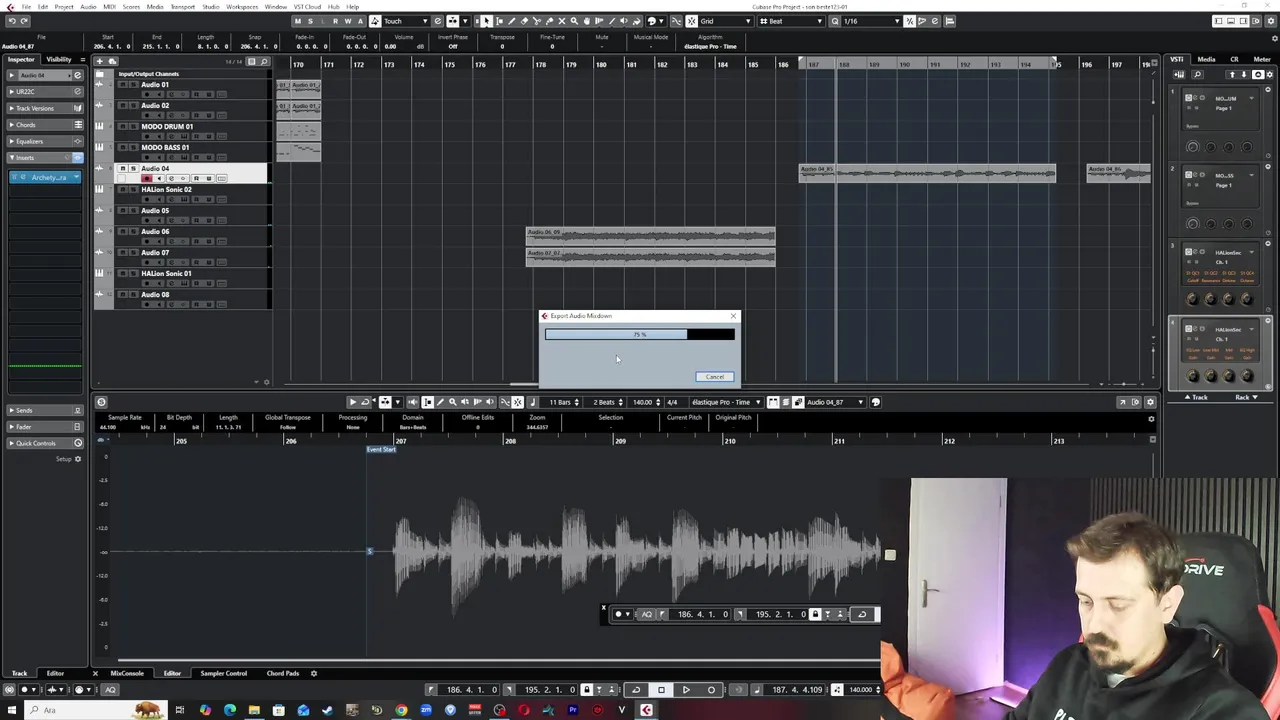1280x720 pixels.
Task: Cancel the Export Audio Mixdown
Action: coord(714,377)
